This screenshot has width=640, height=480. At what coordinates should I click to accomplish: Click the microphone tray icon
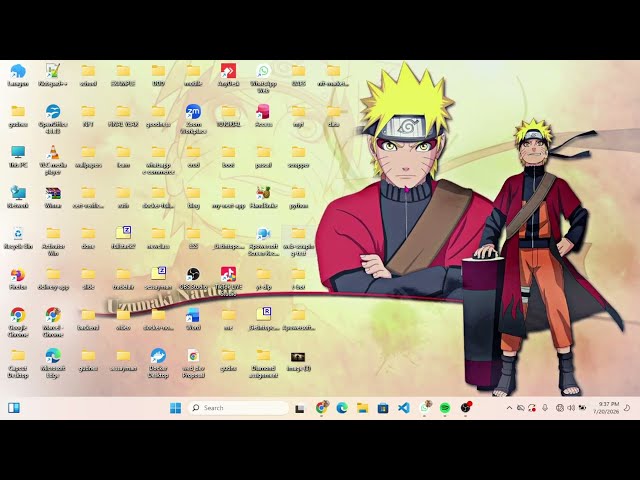pyautogui.click(x=545, y=408)
